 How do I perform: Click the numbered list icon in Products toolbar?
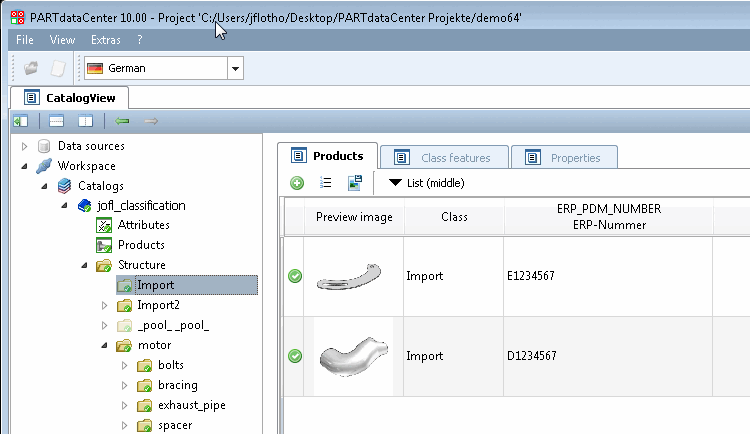point(325,183)
